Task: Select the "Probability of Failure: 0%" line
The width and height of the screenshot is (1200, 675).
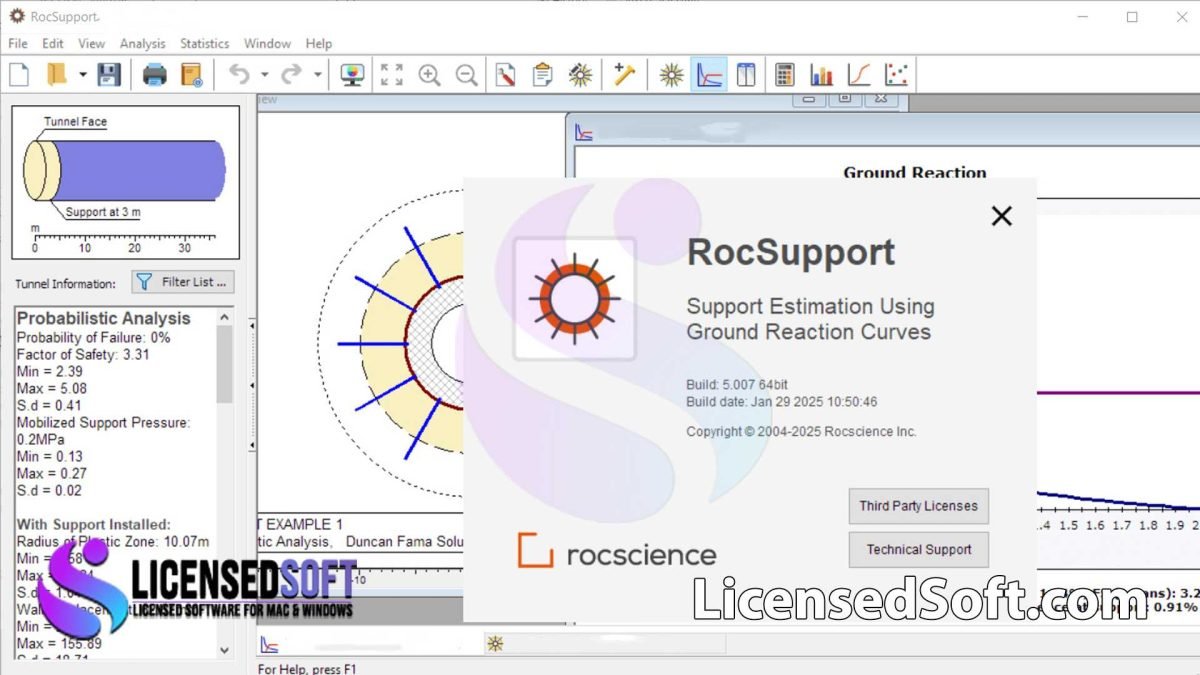Action: 94,337
